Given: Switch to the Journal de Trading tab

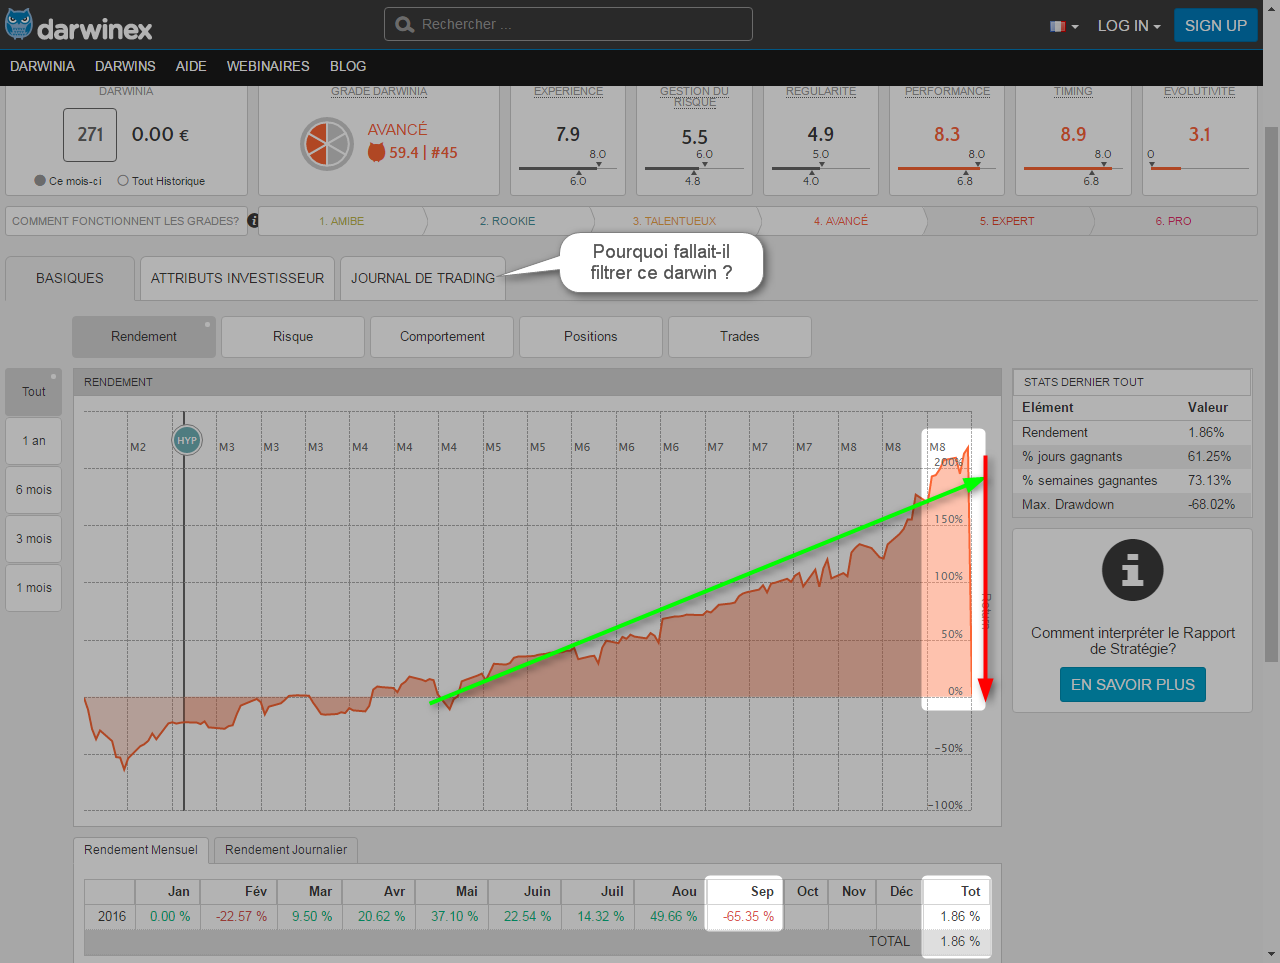Looking at the screenshot, I should (x=422, y=278).
